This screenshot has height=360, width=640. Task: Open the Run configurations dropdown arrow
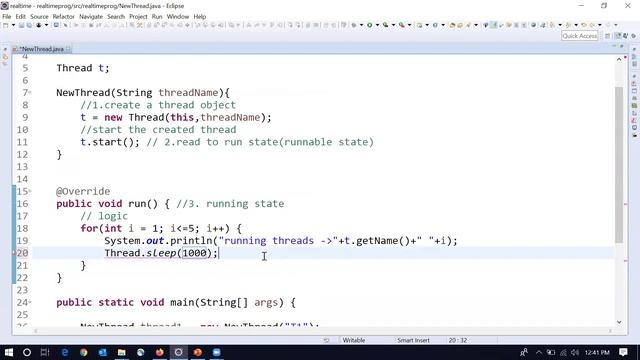coord(378,25)
